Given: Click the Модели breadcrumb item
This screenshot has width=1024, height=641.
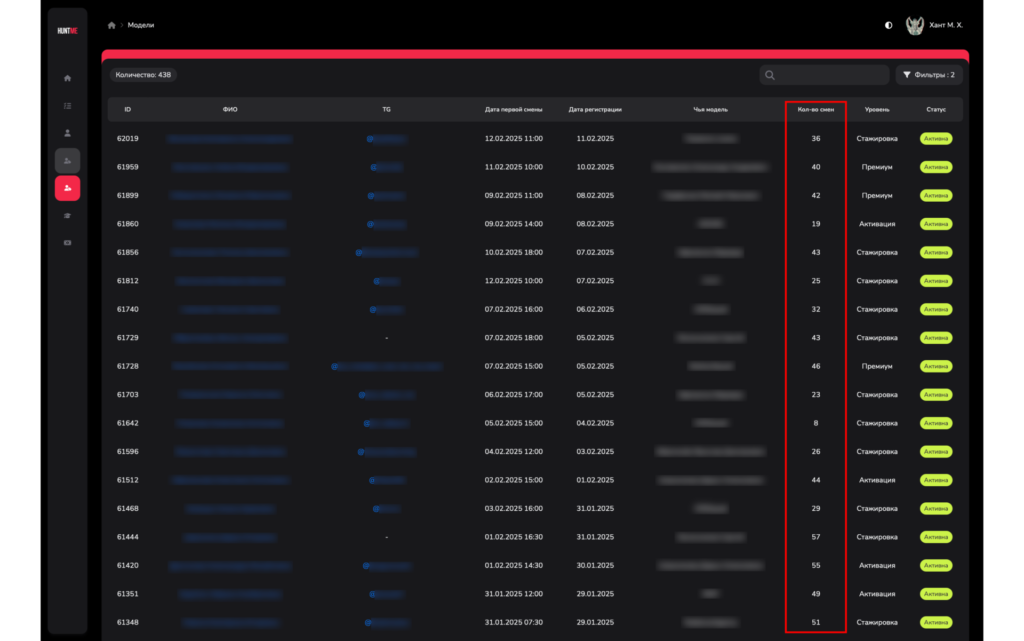Looking at the screenshot, I should 141,25.
